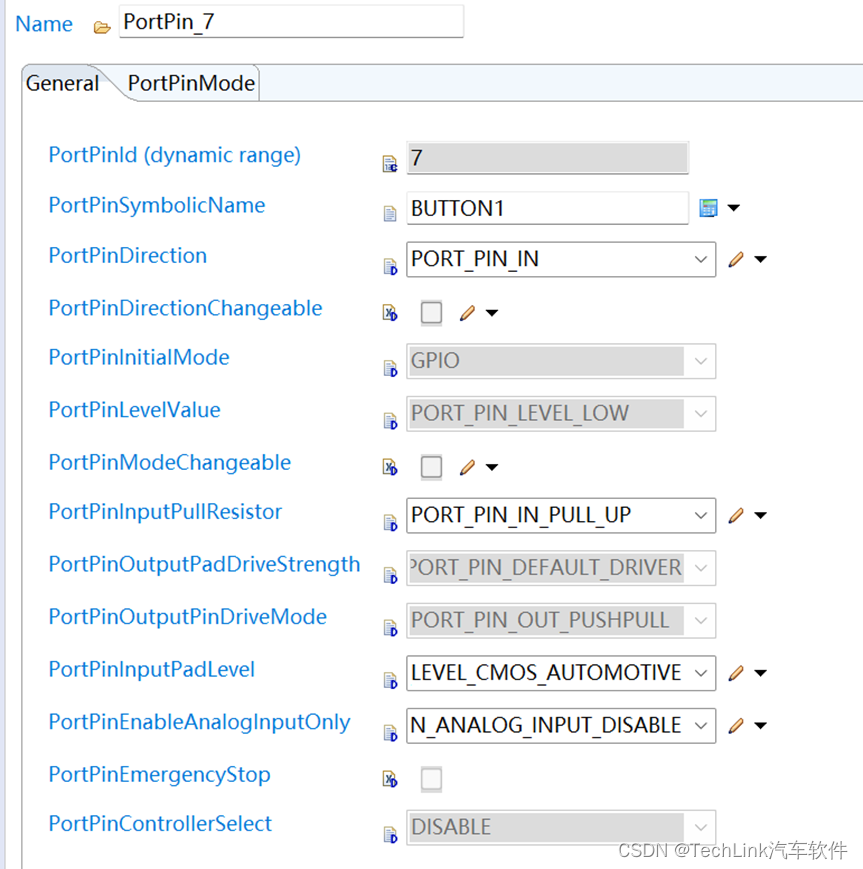Click the icon before PortPinInputPullResistor dropdown
This screenshot has width=863, height=869.
[391, 523]
